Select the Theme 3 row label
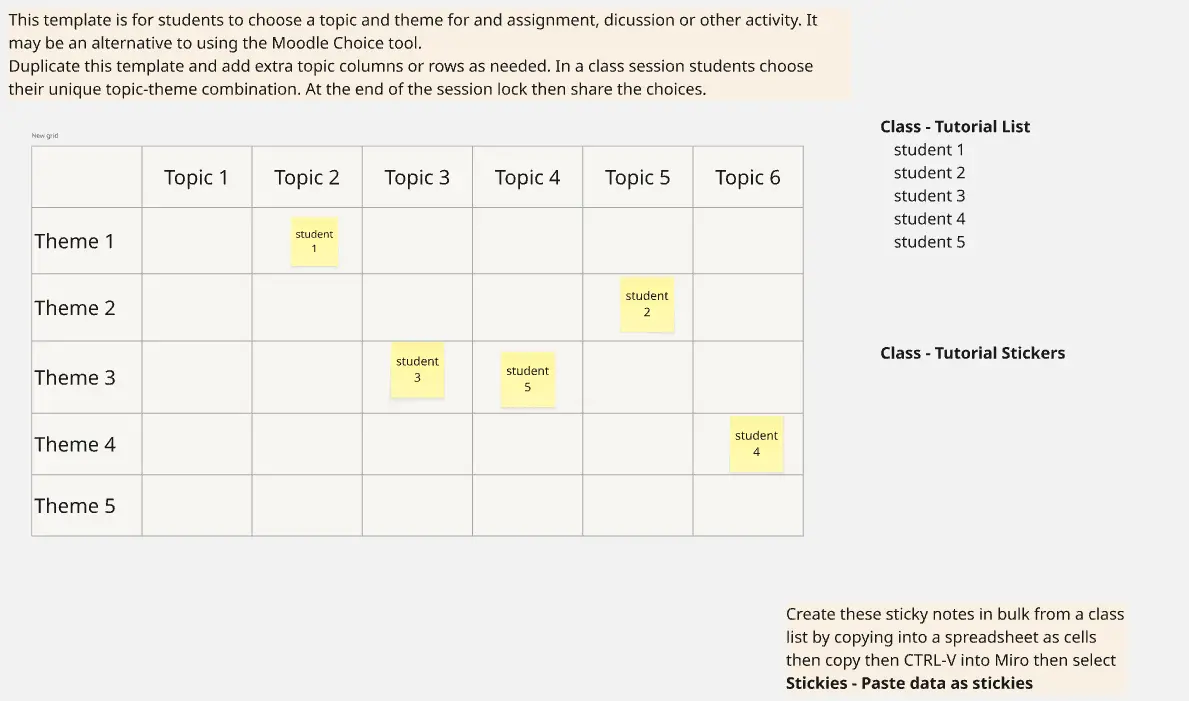The width and height of the screenshot is (1189, 701). point(75,378)
